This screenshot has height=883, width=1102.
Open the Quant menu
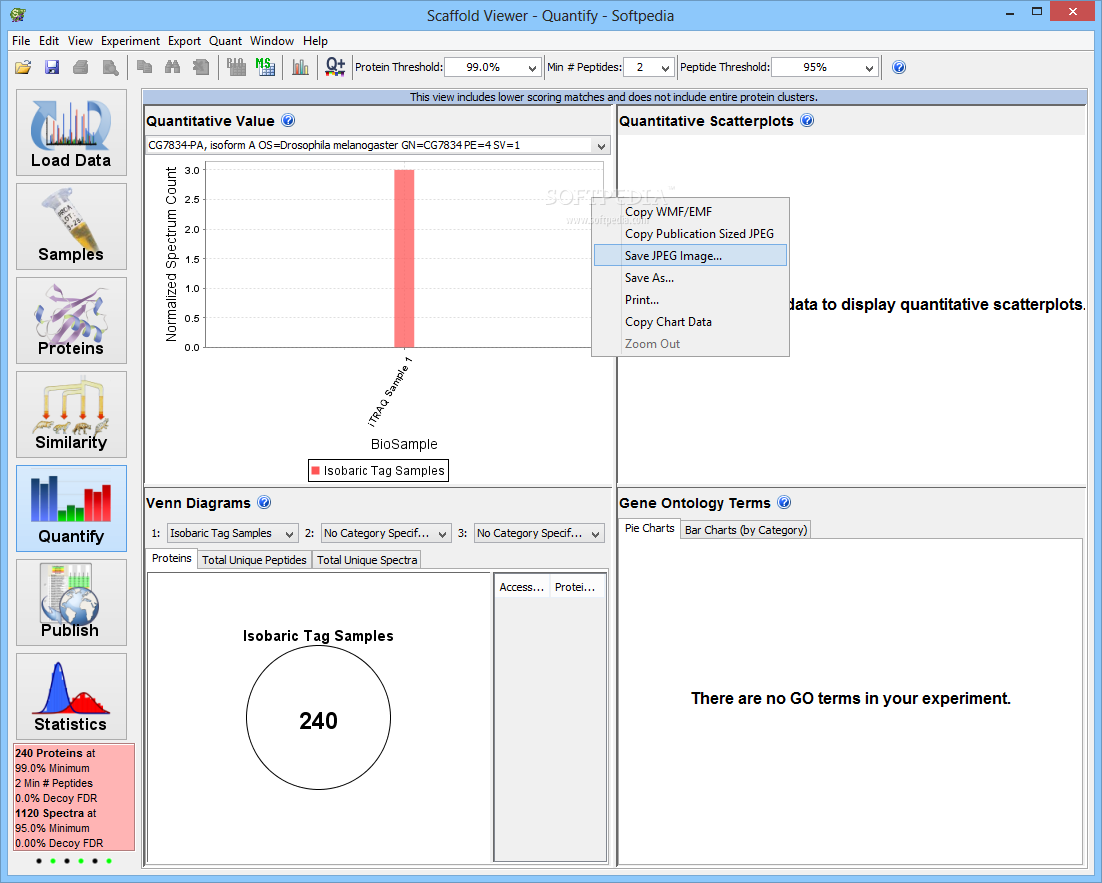click(226, 41)
